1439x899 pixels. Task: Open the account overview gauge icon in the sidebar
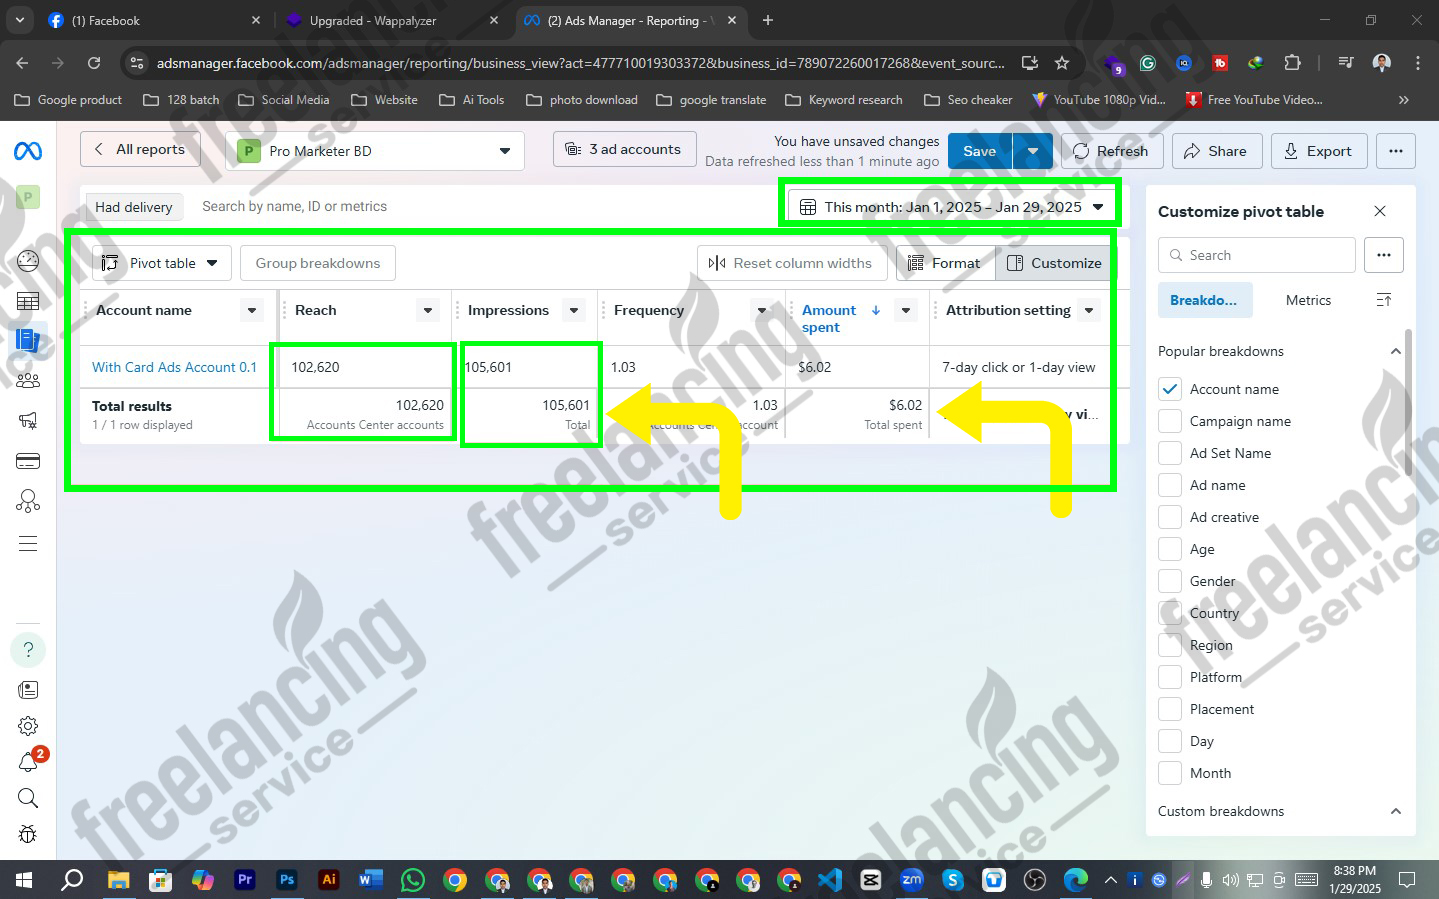(28, 260)
